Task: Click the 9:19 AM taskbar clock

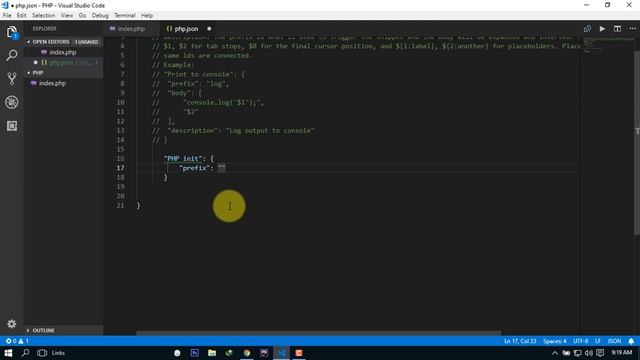Action: [x=622, y=353]
